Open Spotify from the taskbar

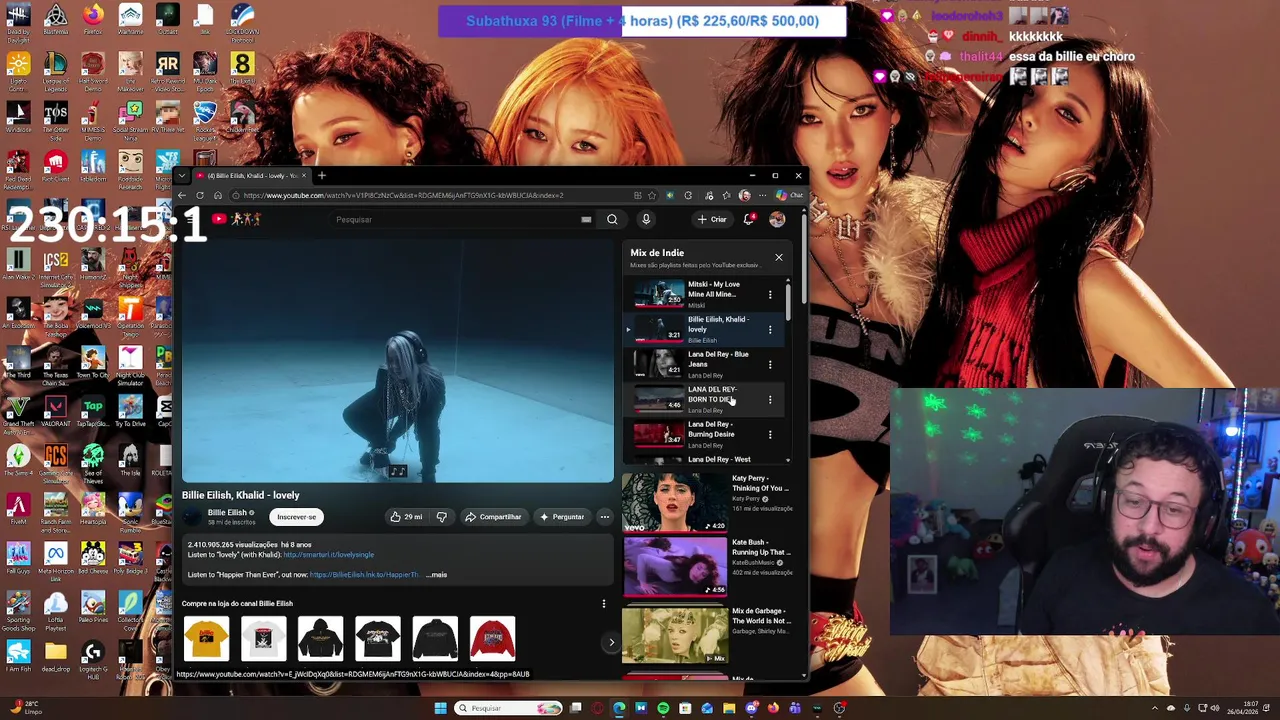(x=663, y=708)
